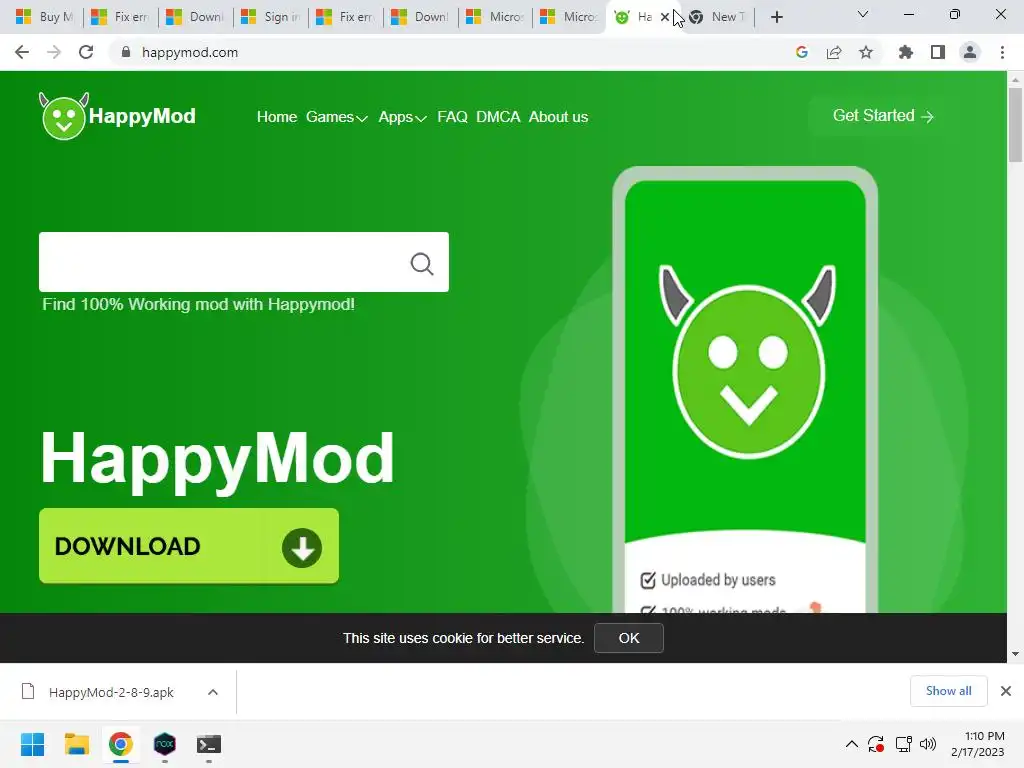1024x768 pixels.
Task: Click the scrollbar down arrow
Action: (x=1015, y=654)
